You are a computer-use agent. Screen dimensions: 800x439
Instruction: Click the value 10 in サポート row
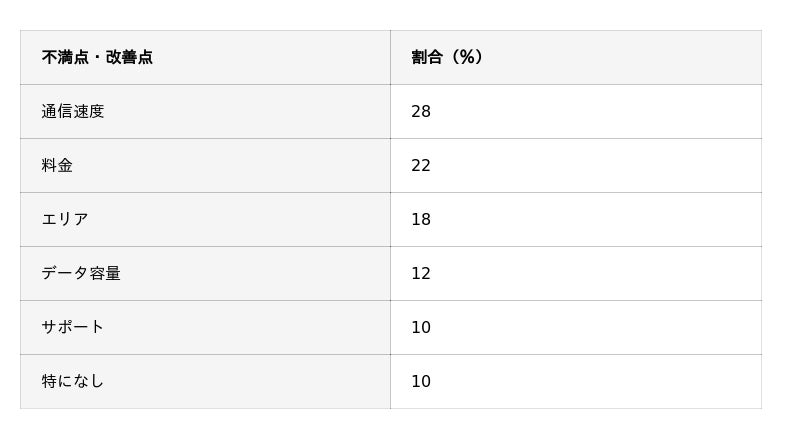421,327
